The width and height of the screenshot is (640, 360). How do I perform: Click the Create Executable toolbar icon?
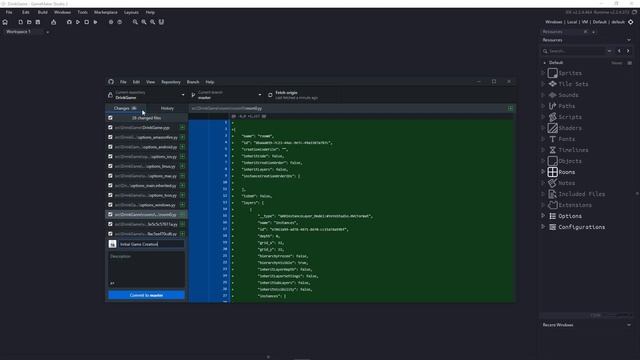[x=53, y=22]
